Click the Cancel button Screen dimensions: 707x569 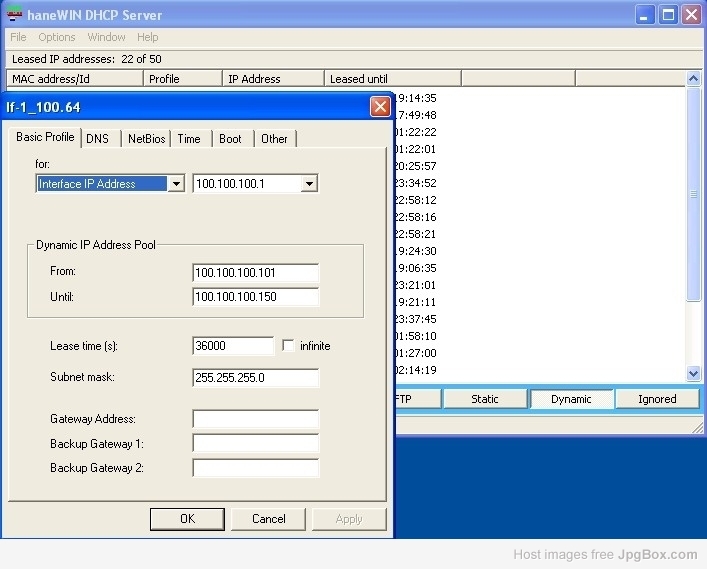coord(268,519)
